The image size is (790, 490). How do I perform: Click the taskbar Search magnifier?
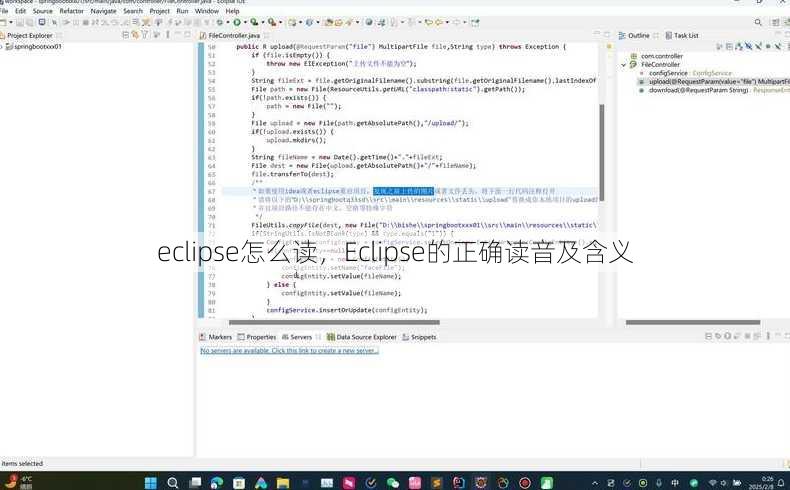[173, 483]
